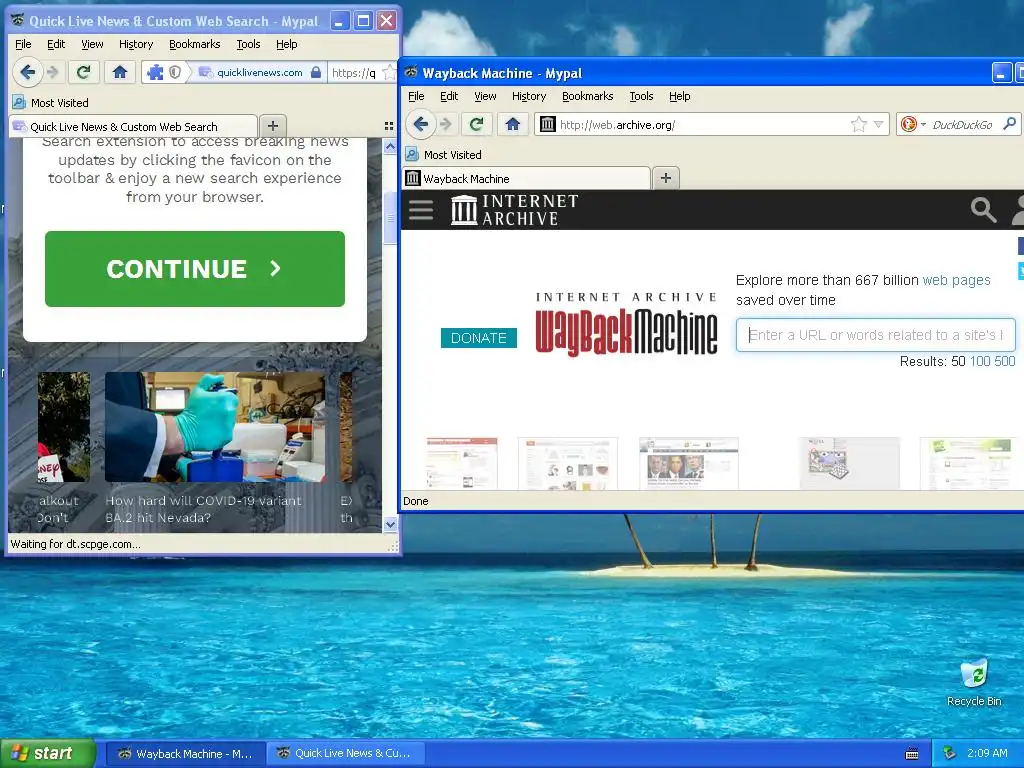Open home page in Wayback Machine window

click(x=513, y=124)
